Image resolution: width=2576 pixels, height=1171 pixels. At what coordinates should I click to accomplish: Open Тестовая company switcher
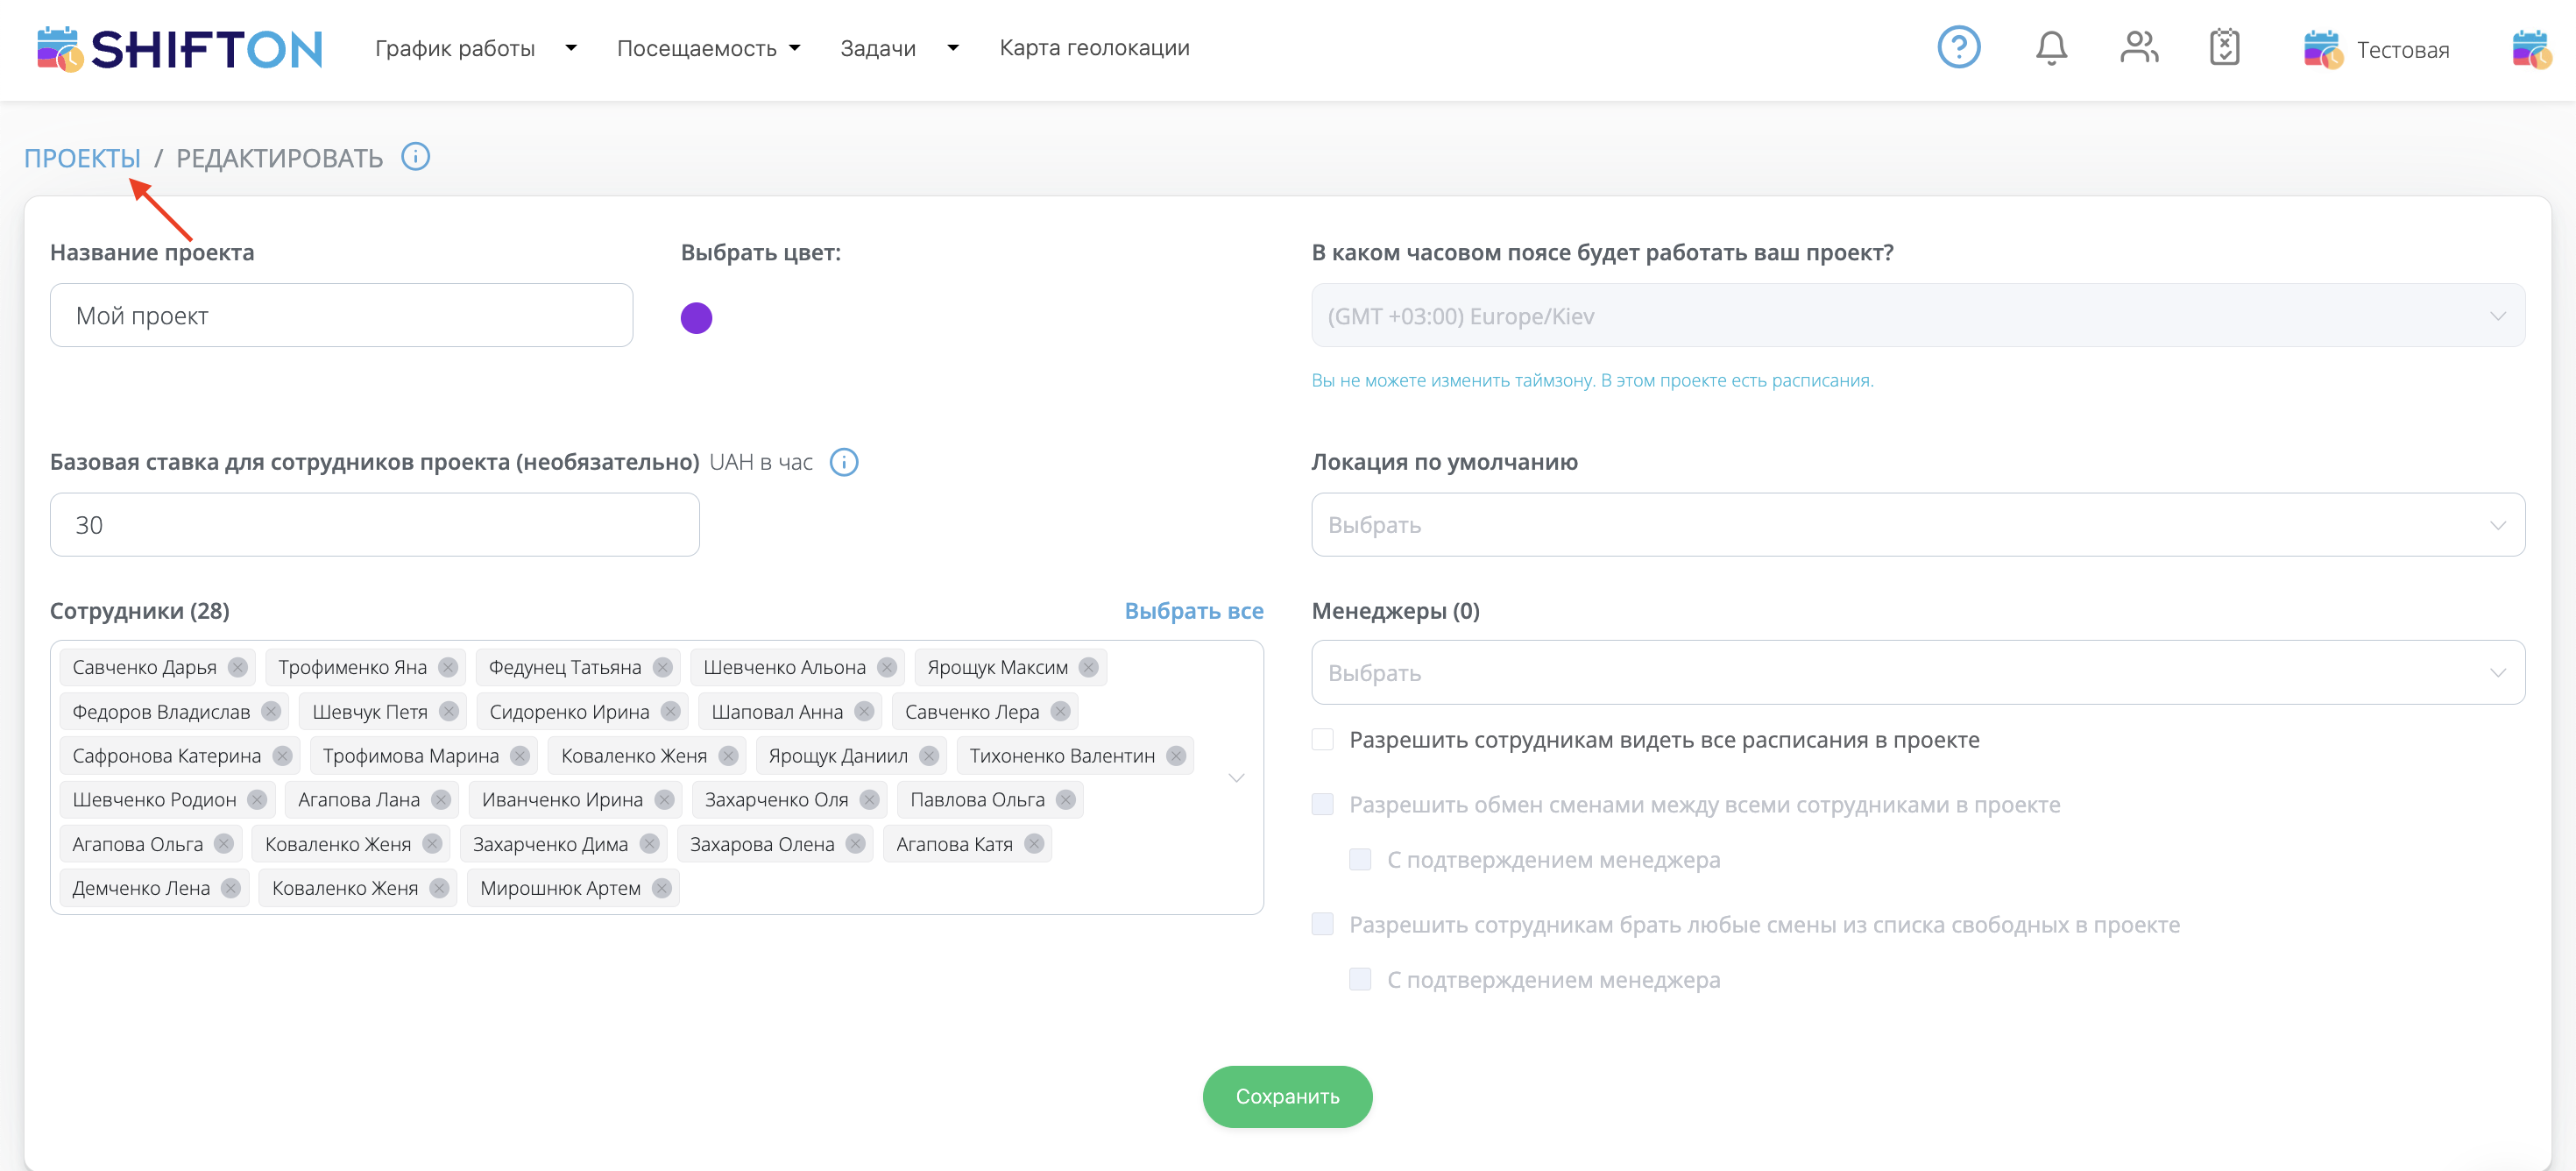2376,49
